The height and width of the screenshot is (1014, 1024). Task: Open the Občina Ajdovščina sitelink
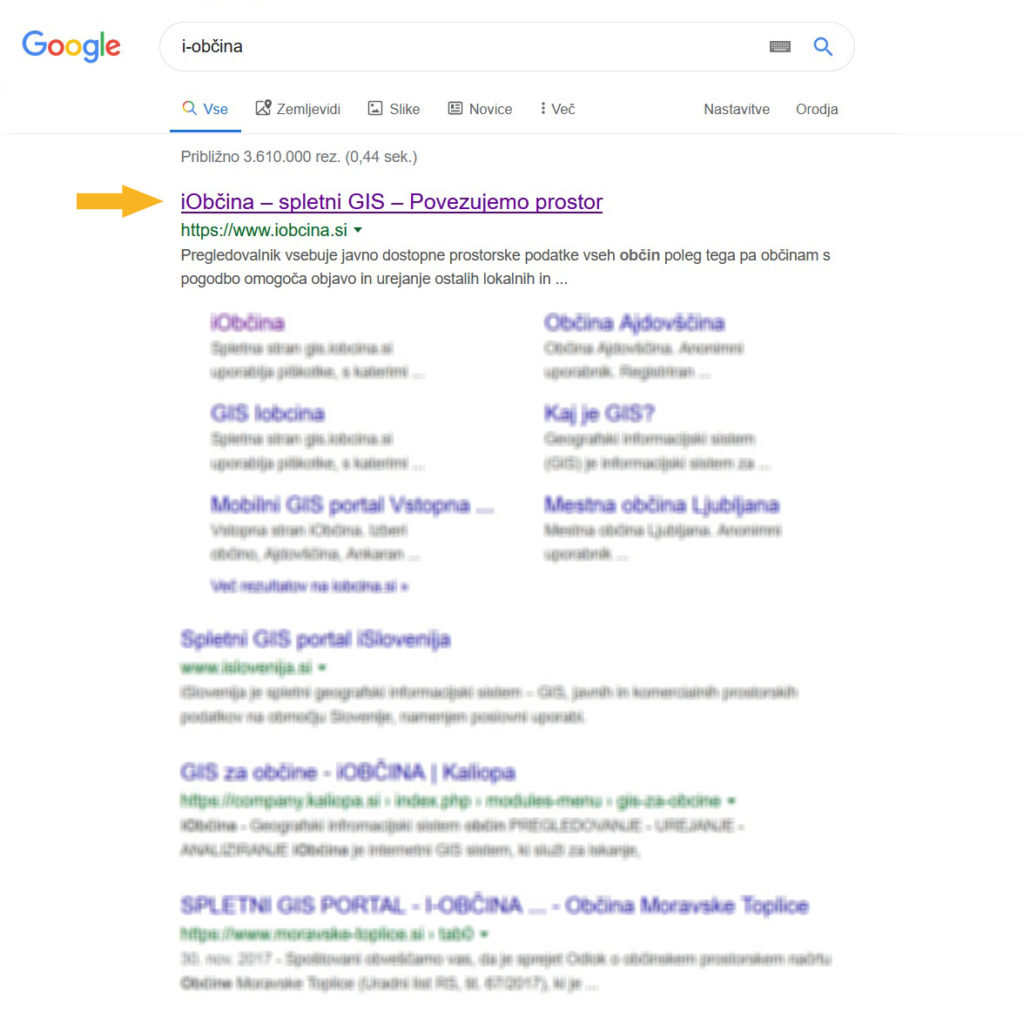633,323
